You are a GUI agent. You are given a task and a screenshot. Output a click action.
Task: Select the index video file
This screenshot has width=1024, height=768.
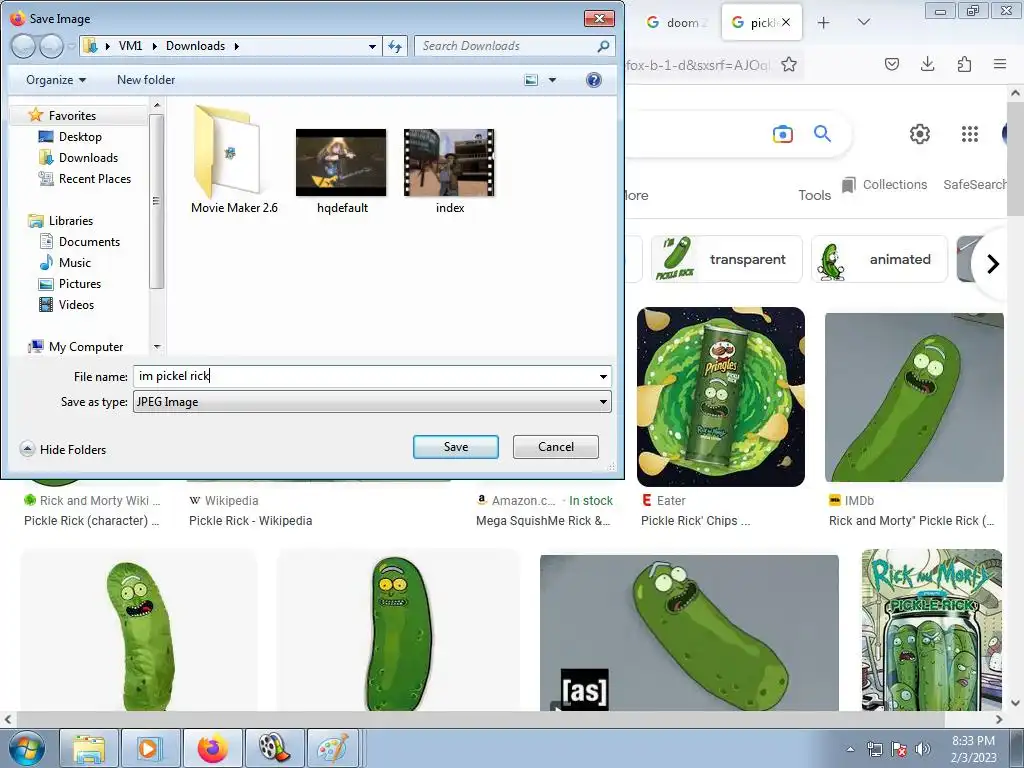tap(449, 171)
